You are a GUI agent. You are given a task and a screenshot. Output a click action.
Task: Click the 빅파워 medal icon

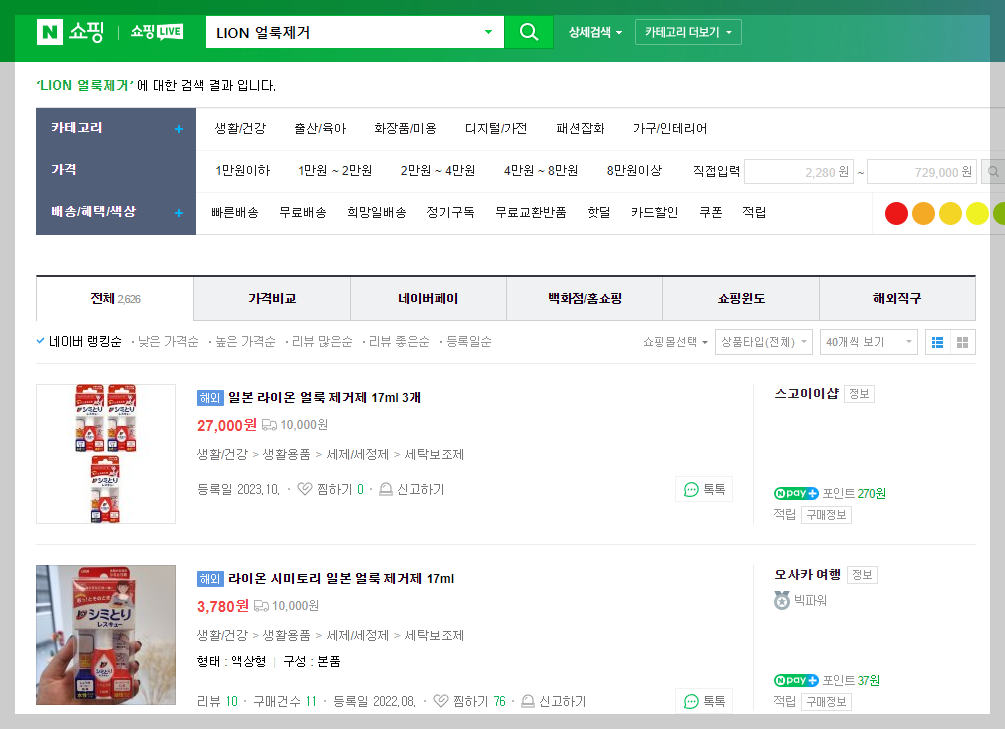[782, 601]
